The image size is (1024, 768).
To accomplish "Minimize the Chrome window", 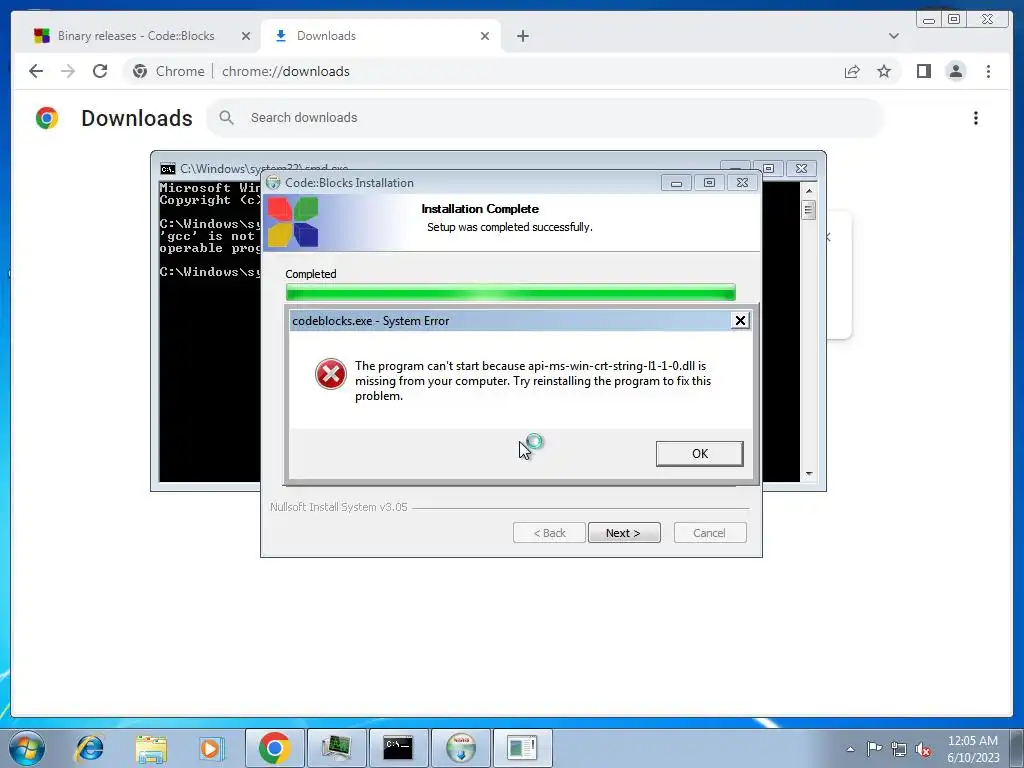I will tap(929, 20).
